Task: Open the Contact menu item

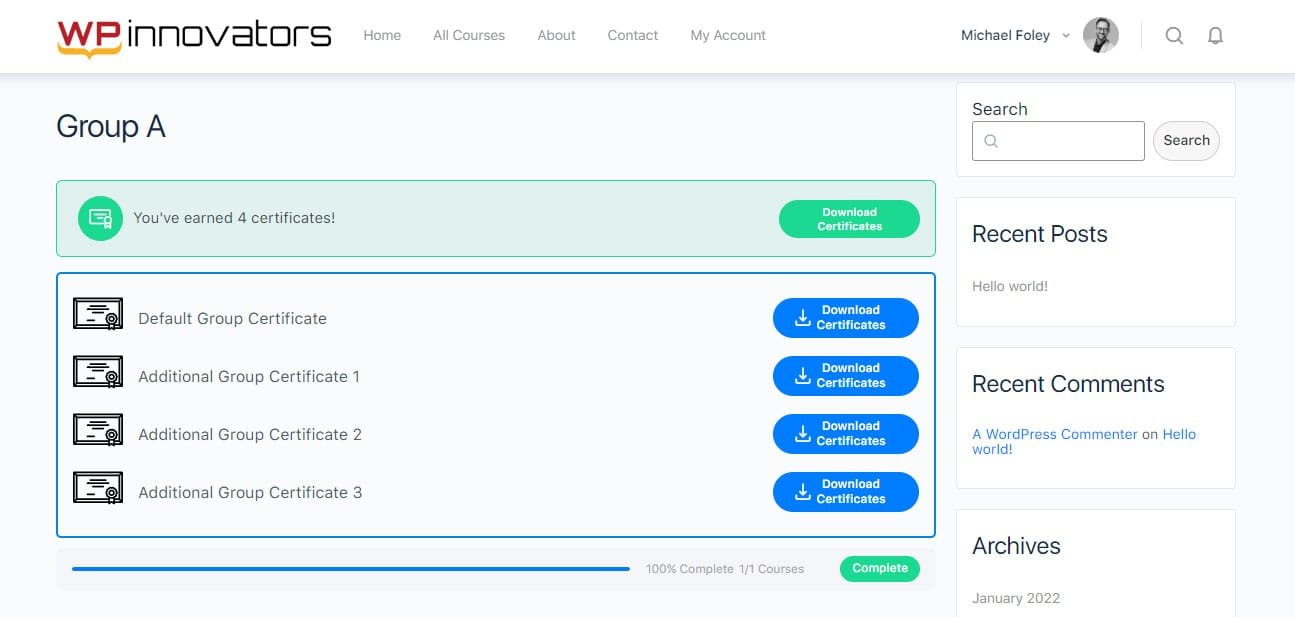Action: 633,35
